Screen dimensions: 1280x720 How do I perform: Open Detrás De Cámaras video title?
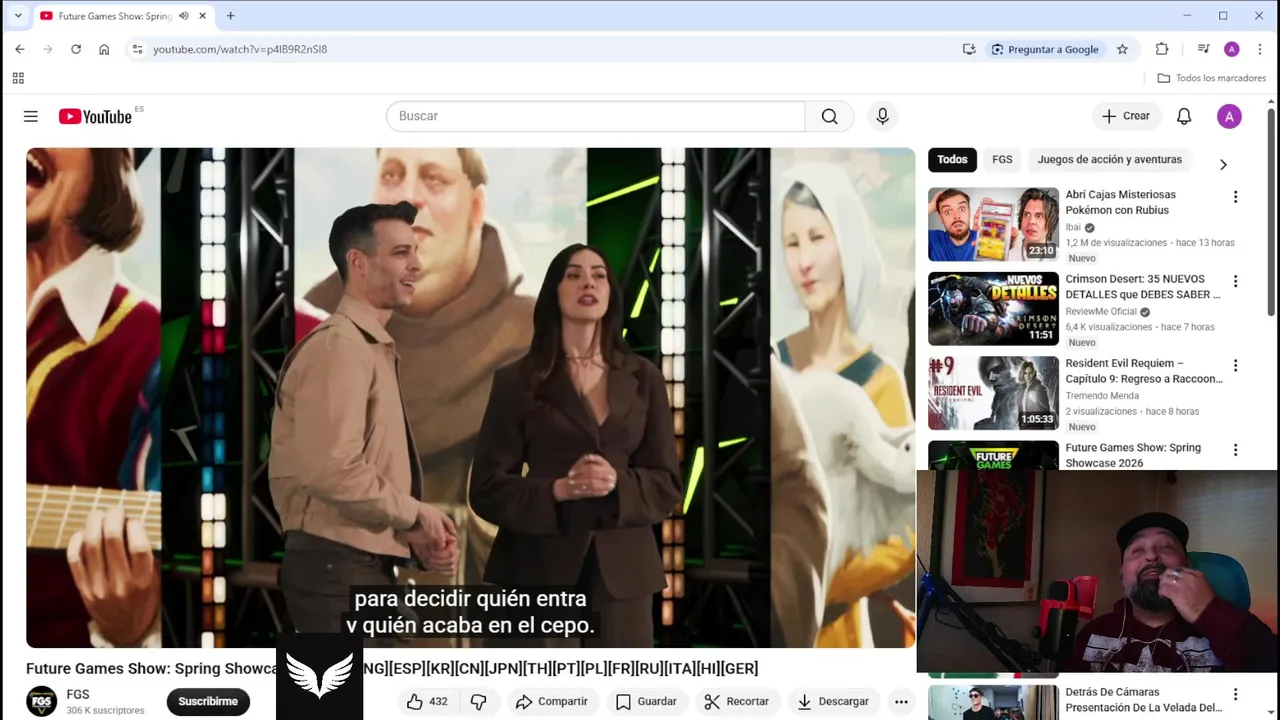[1143, 700]
